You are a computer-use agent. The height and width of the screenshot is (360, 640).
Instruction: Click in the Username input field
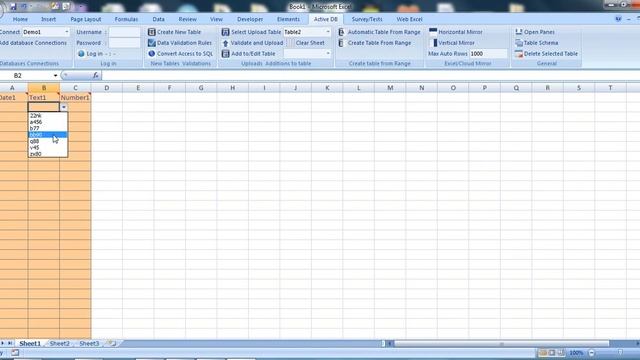124,32
